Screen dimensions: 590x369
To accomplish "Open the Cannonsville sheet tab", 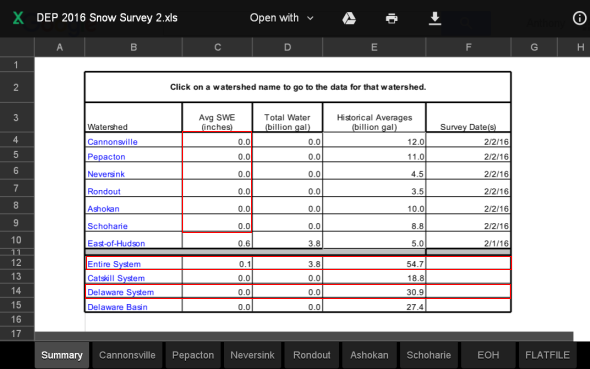I will click(x=127, y=355).
